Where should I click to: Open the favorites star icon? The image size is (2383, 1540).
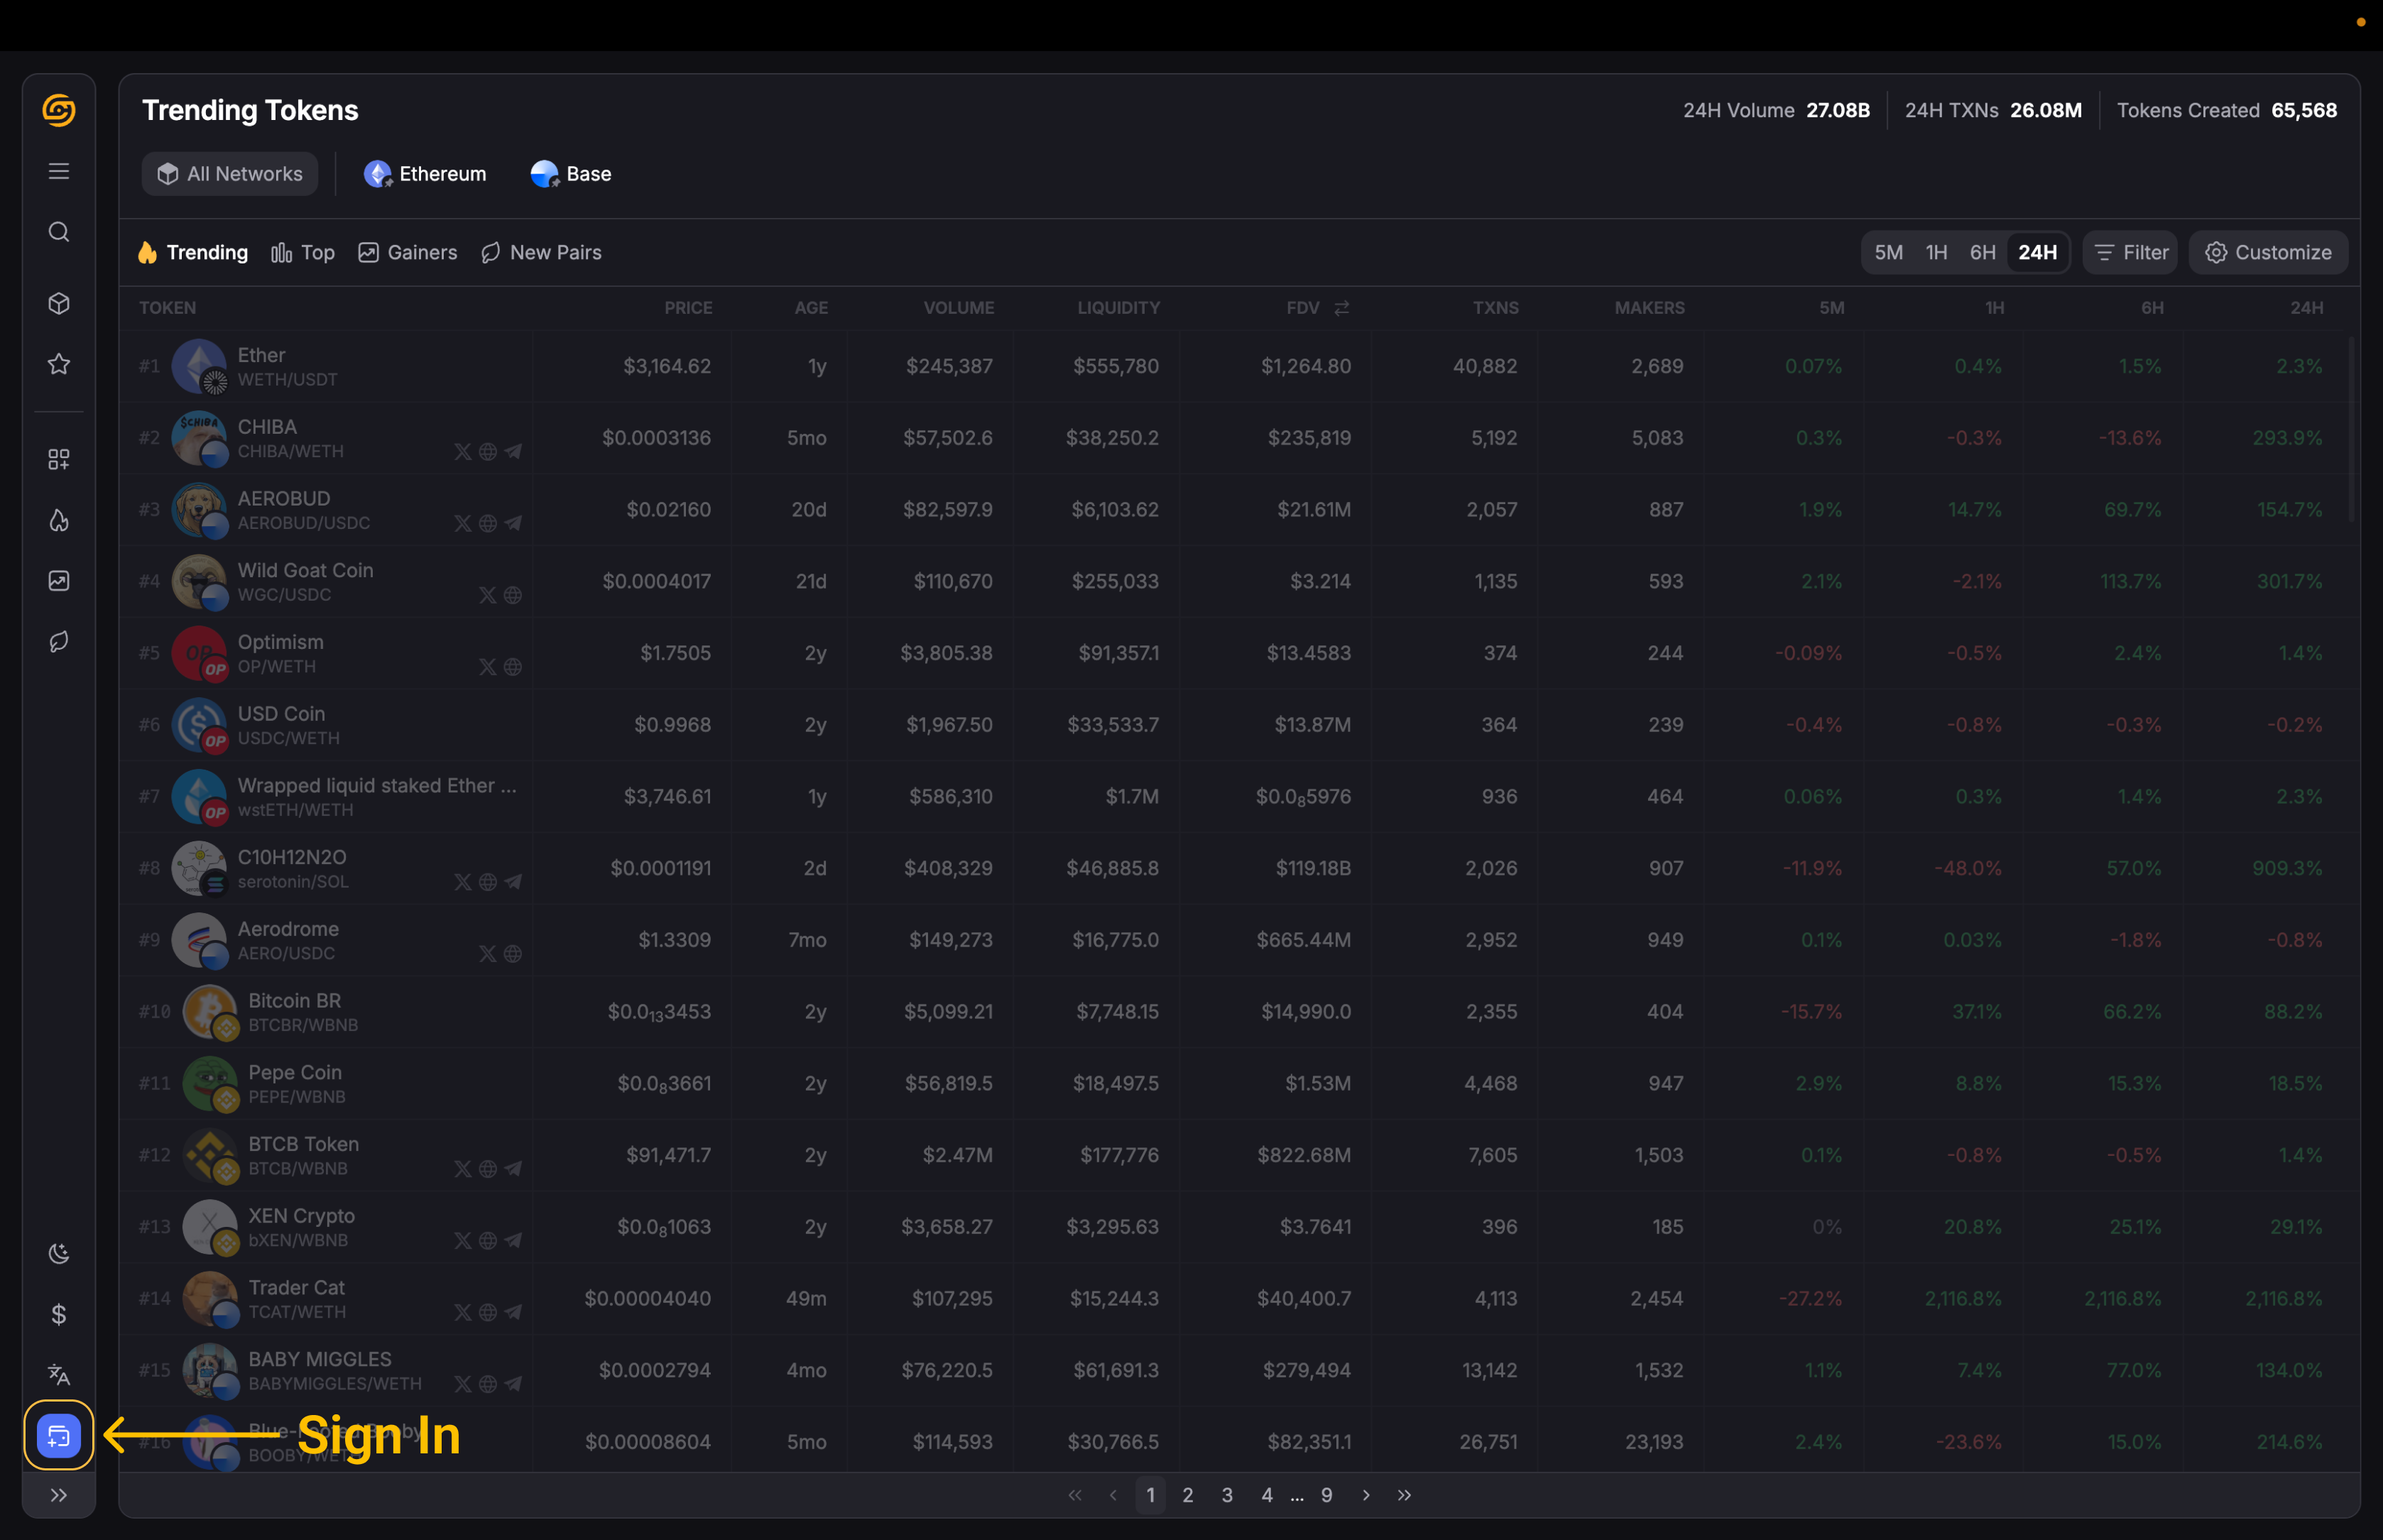[x=59, y=364]
